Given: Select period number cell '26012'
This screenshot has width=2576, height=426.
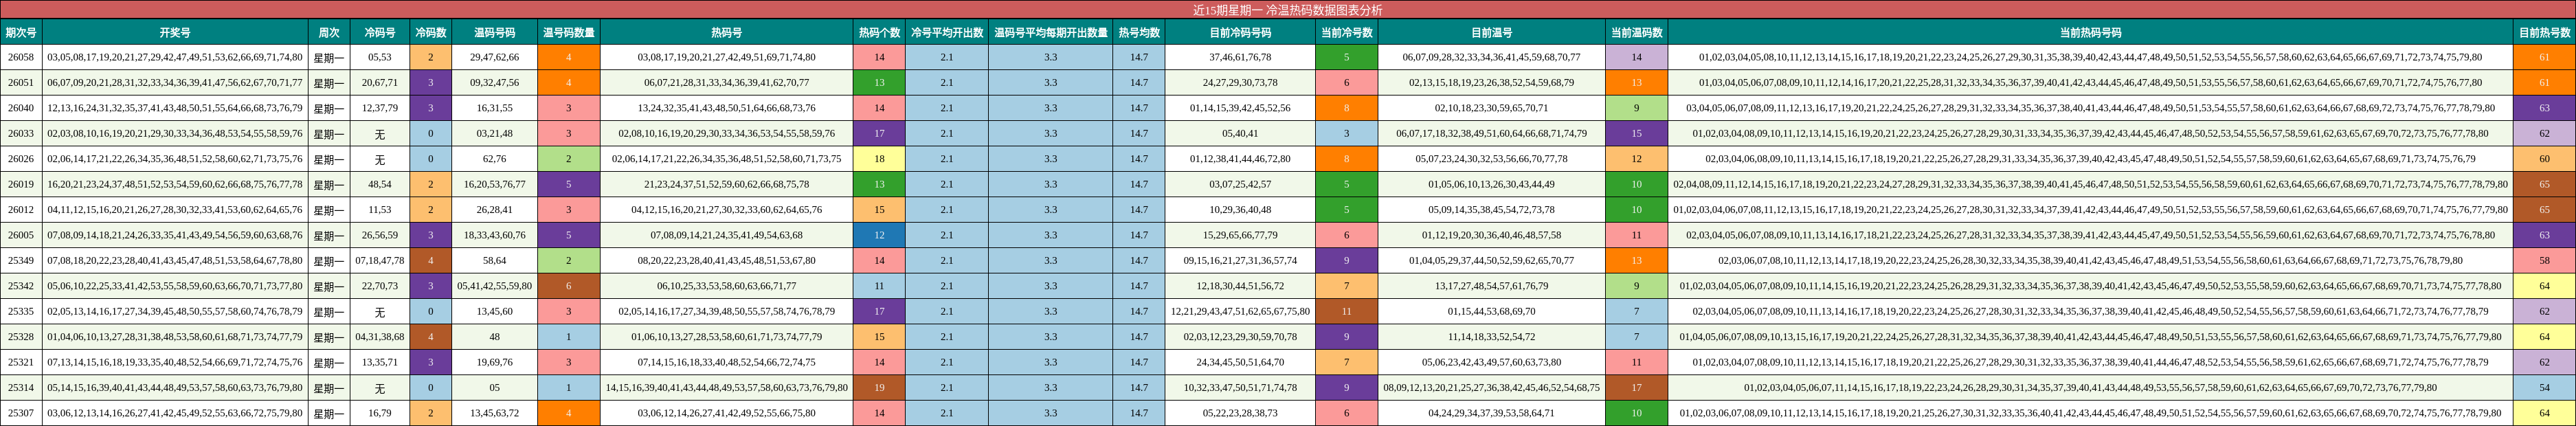Looking at the screenshot, I should [21, 210].
